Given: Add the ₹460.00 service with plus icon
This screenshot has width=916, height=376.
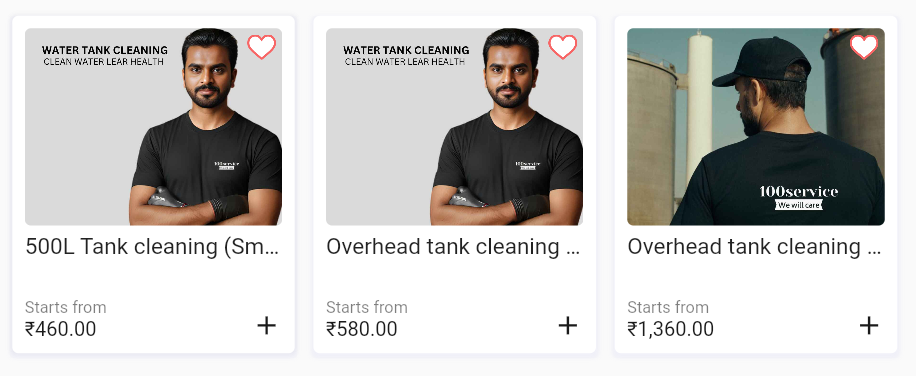Looking at the screenshot, I should point(266,325).
